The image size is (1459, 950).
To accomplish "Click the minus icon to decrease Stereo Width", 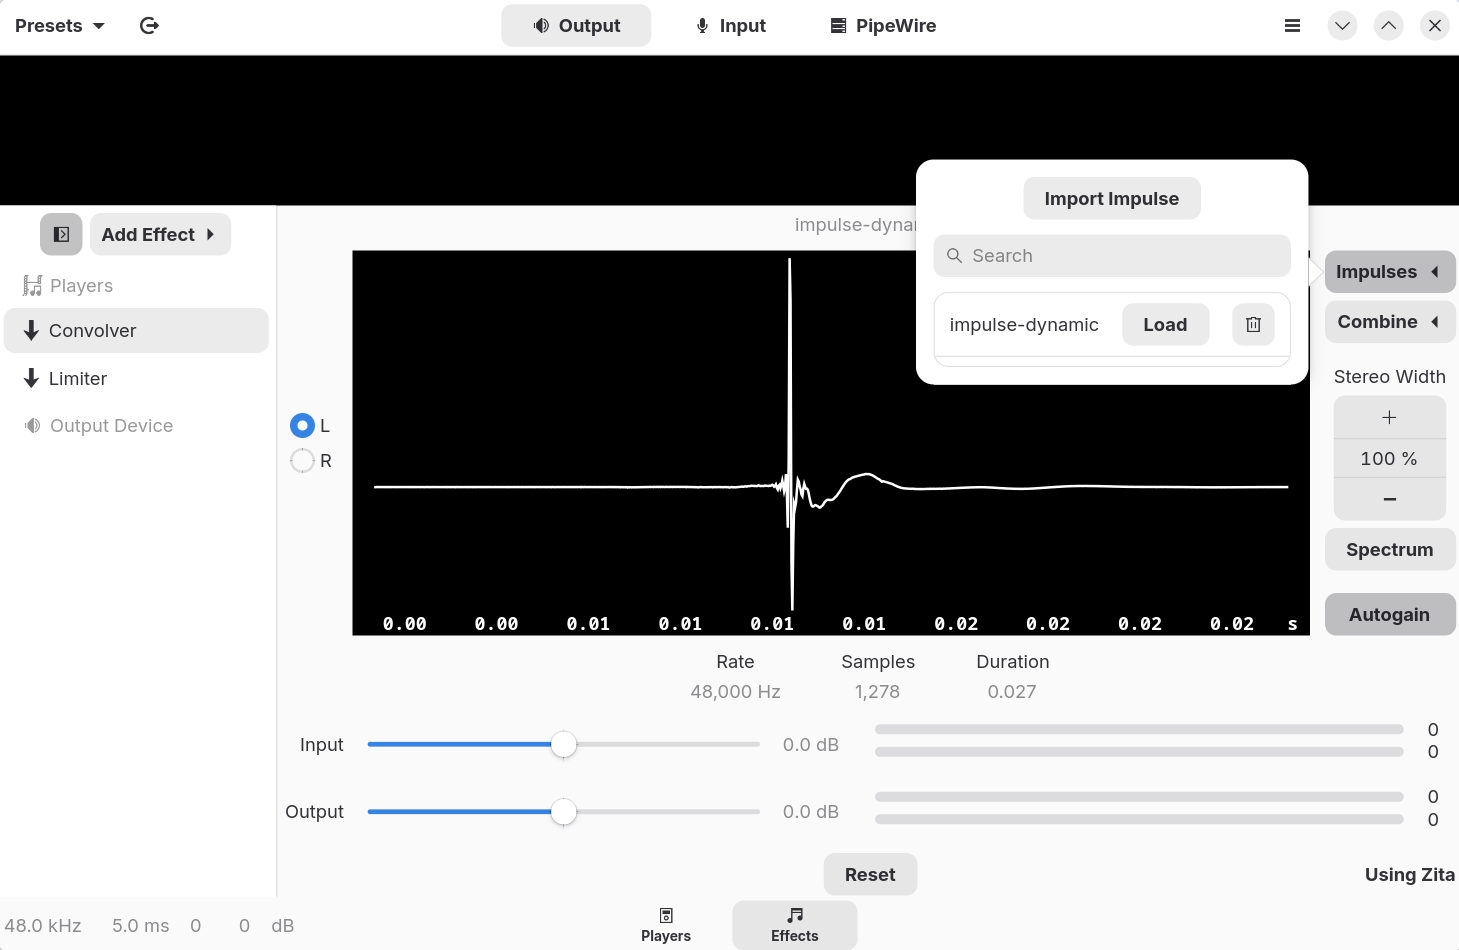I will pos(1389,499).
